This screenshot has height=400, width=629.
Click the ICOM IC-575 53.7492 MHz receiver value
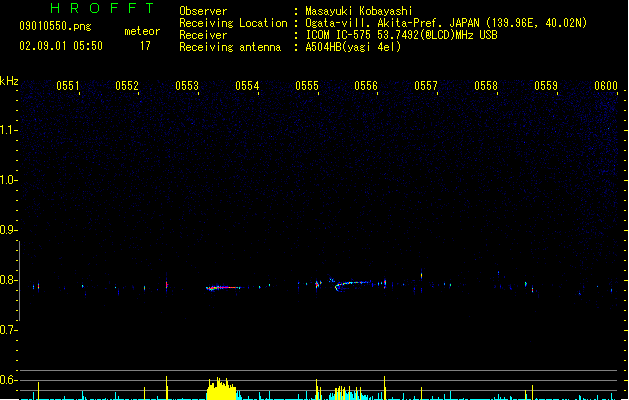pos(402,35)
